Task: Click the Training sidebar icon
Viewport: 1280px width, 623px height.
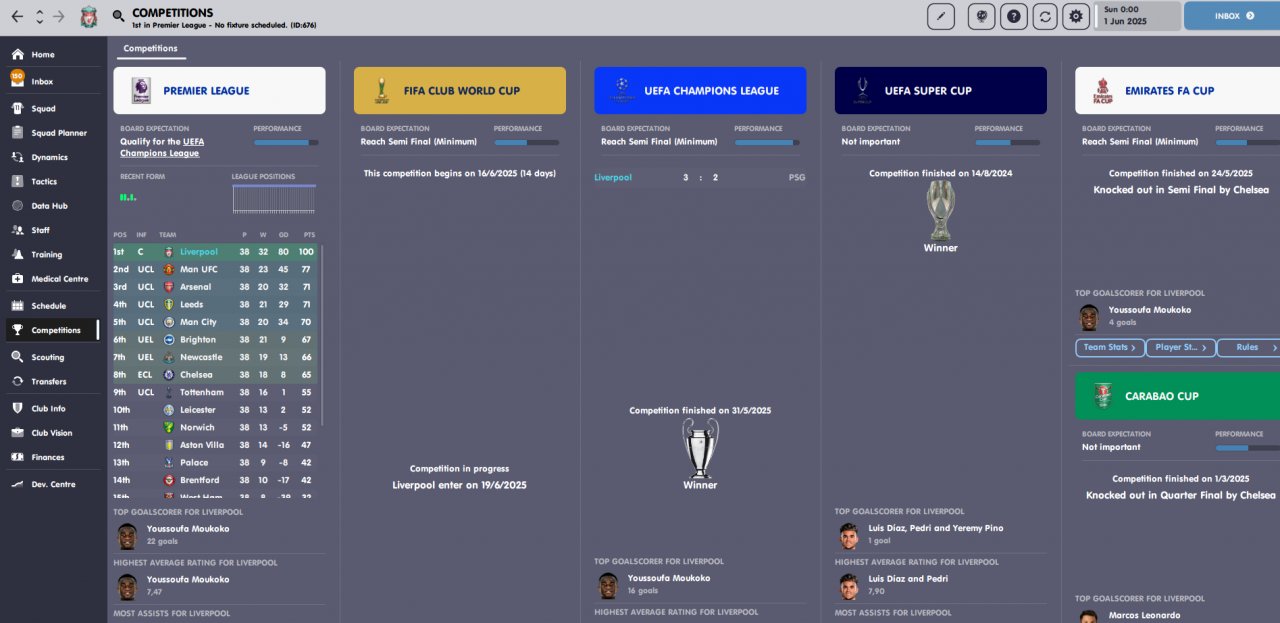Action: click(18, 254)
